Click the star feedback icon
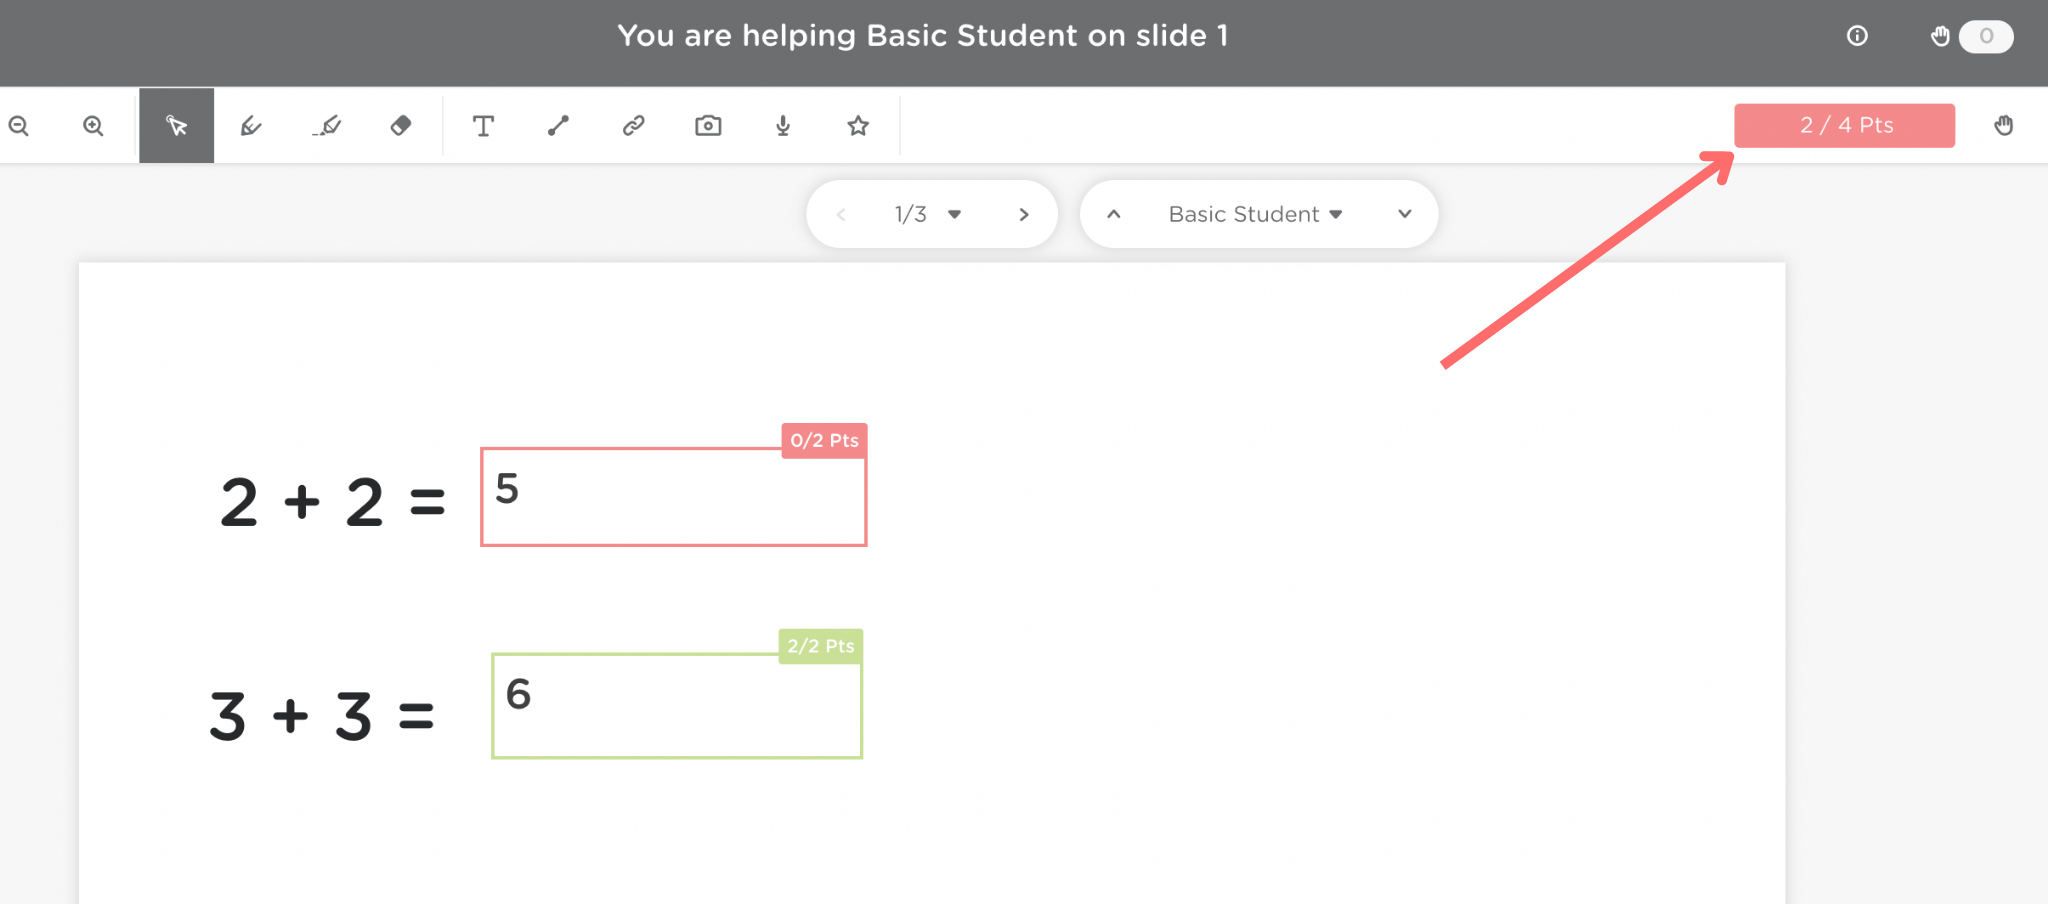 pos(858,126)
